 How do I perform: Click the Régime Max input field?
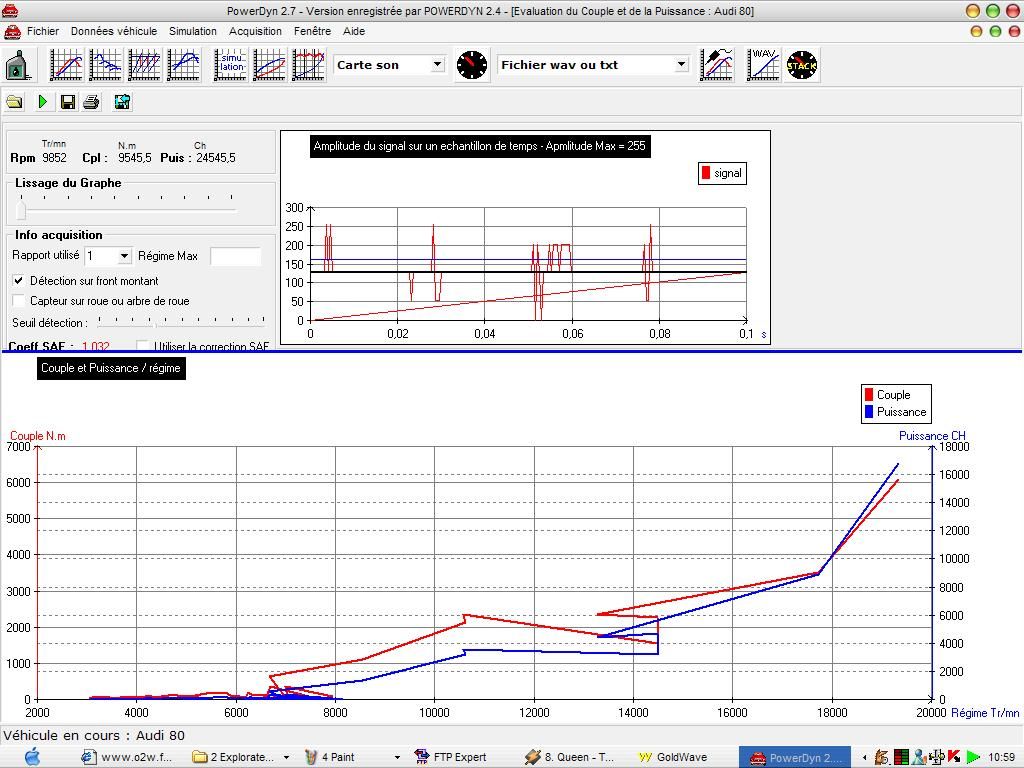pyautogui.click(x=236, y=257)
